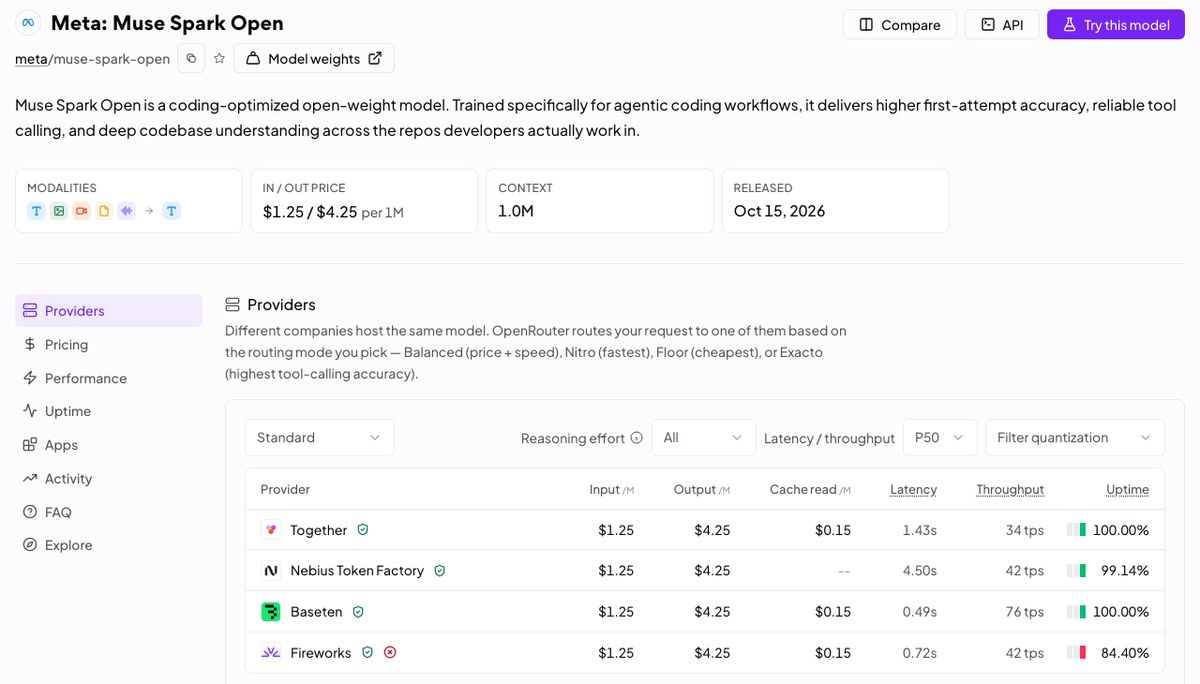Click the Cache read column header
Viewport: 1200px width, 684px height.
810,489
